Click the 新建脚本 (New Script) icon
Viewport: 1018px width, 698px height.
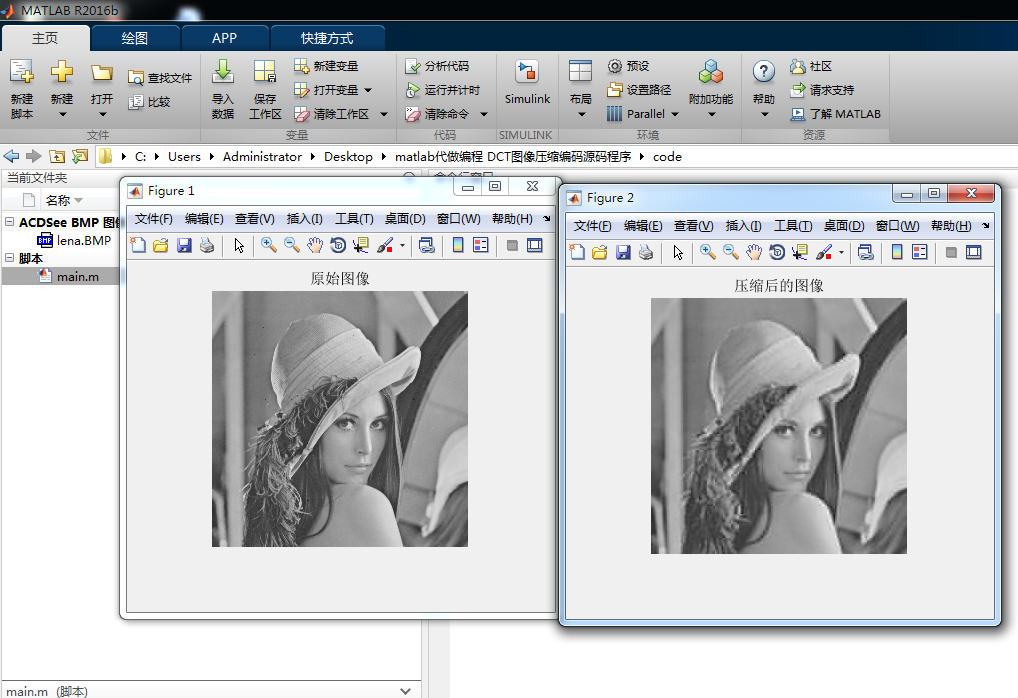pyautogui.click(x=22, y=73)
